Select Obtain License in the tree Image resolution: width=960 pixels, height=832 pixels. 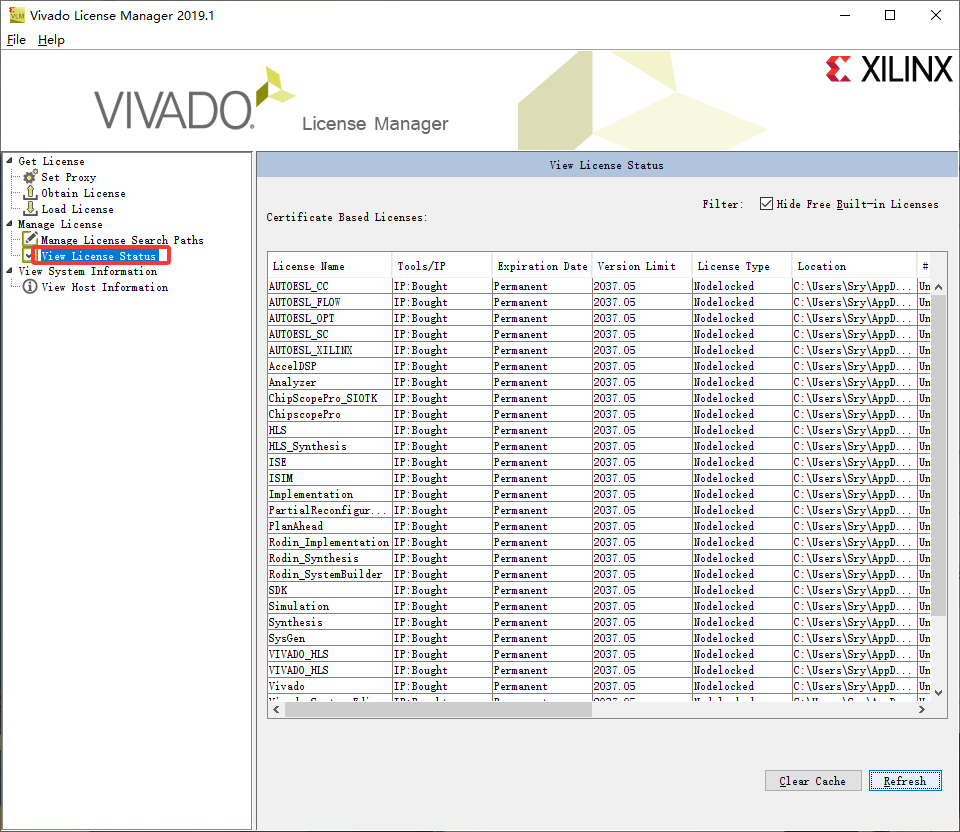tap(83, 193)
